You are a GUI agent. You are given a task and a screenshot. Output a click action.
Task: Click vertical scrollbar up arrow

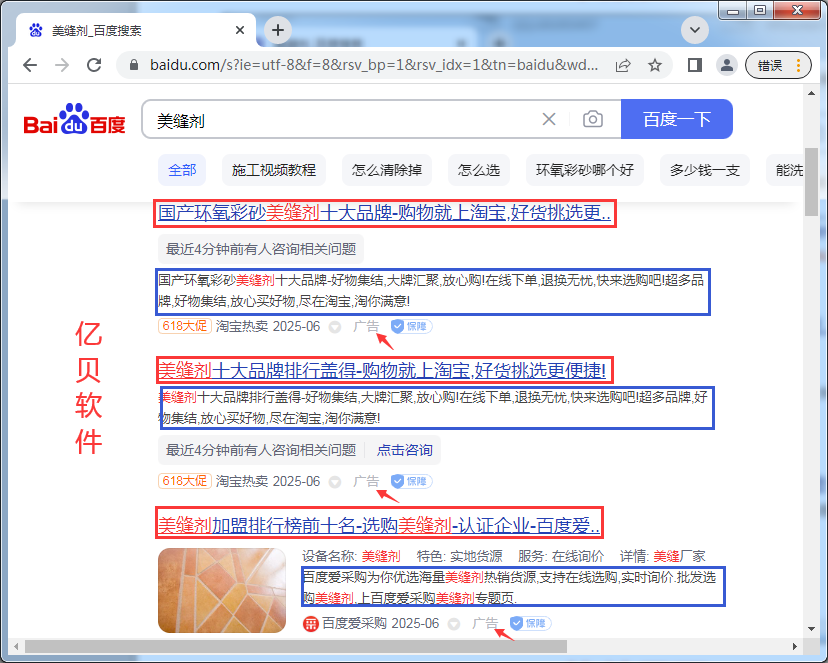(x=811, y=93)
